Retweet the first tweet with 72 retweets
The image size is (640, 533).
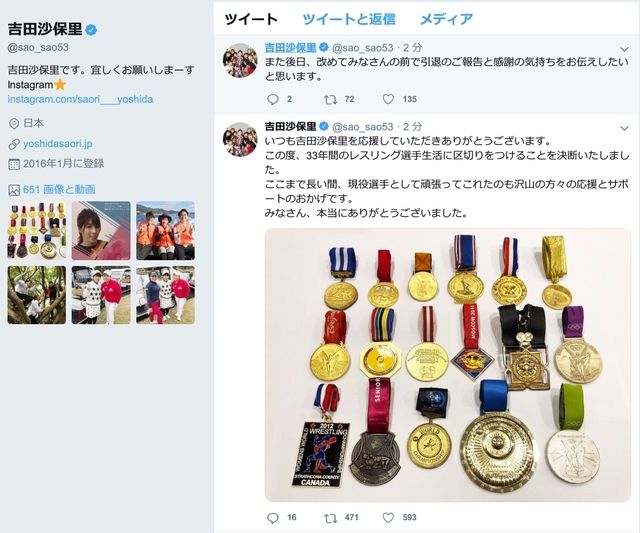(330, 99)
